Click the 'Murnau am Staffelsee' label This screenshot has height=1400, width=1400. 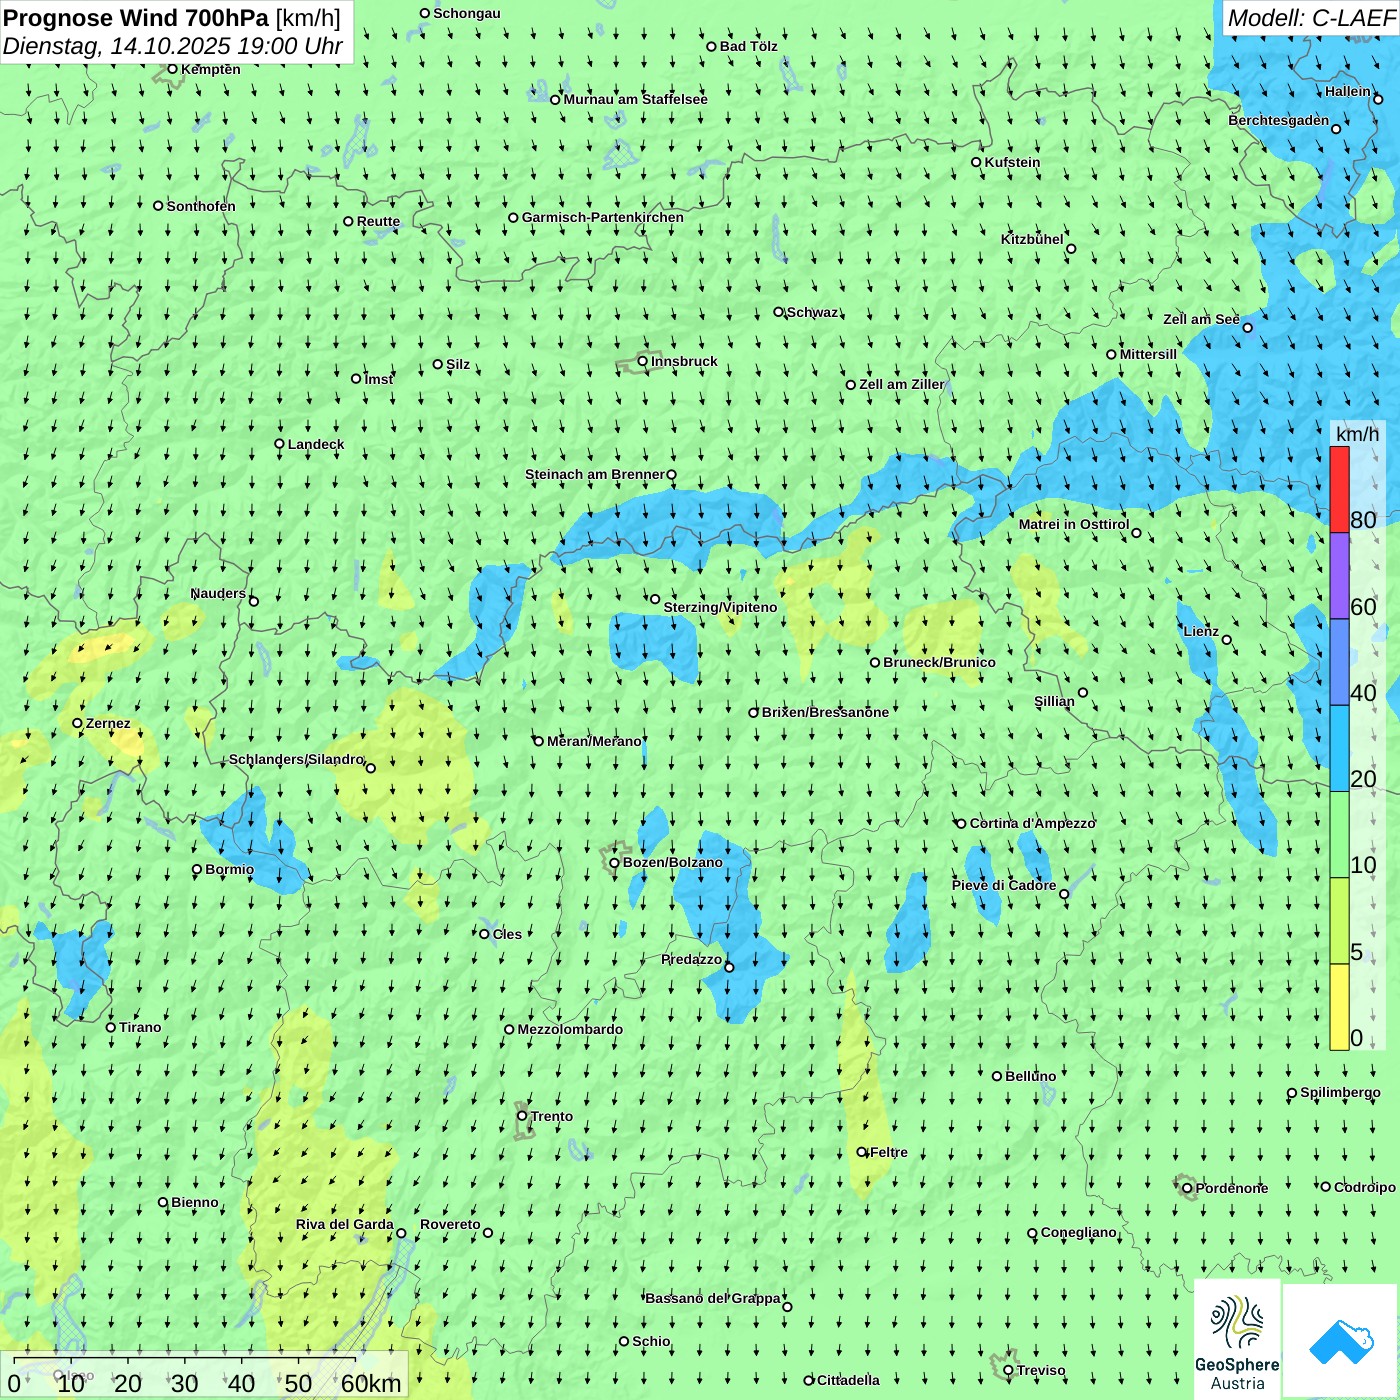point(635,99)
